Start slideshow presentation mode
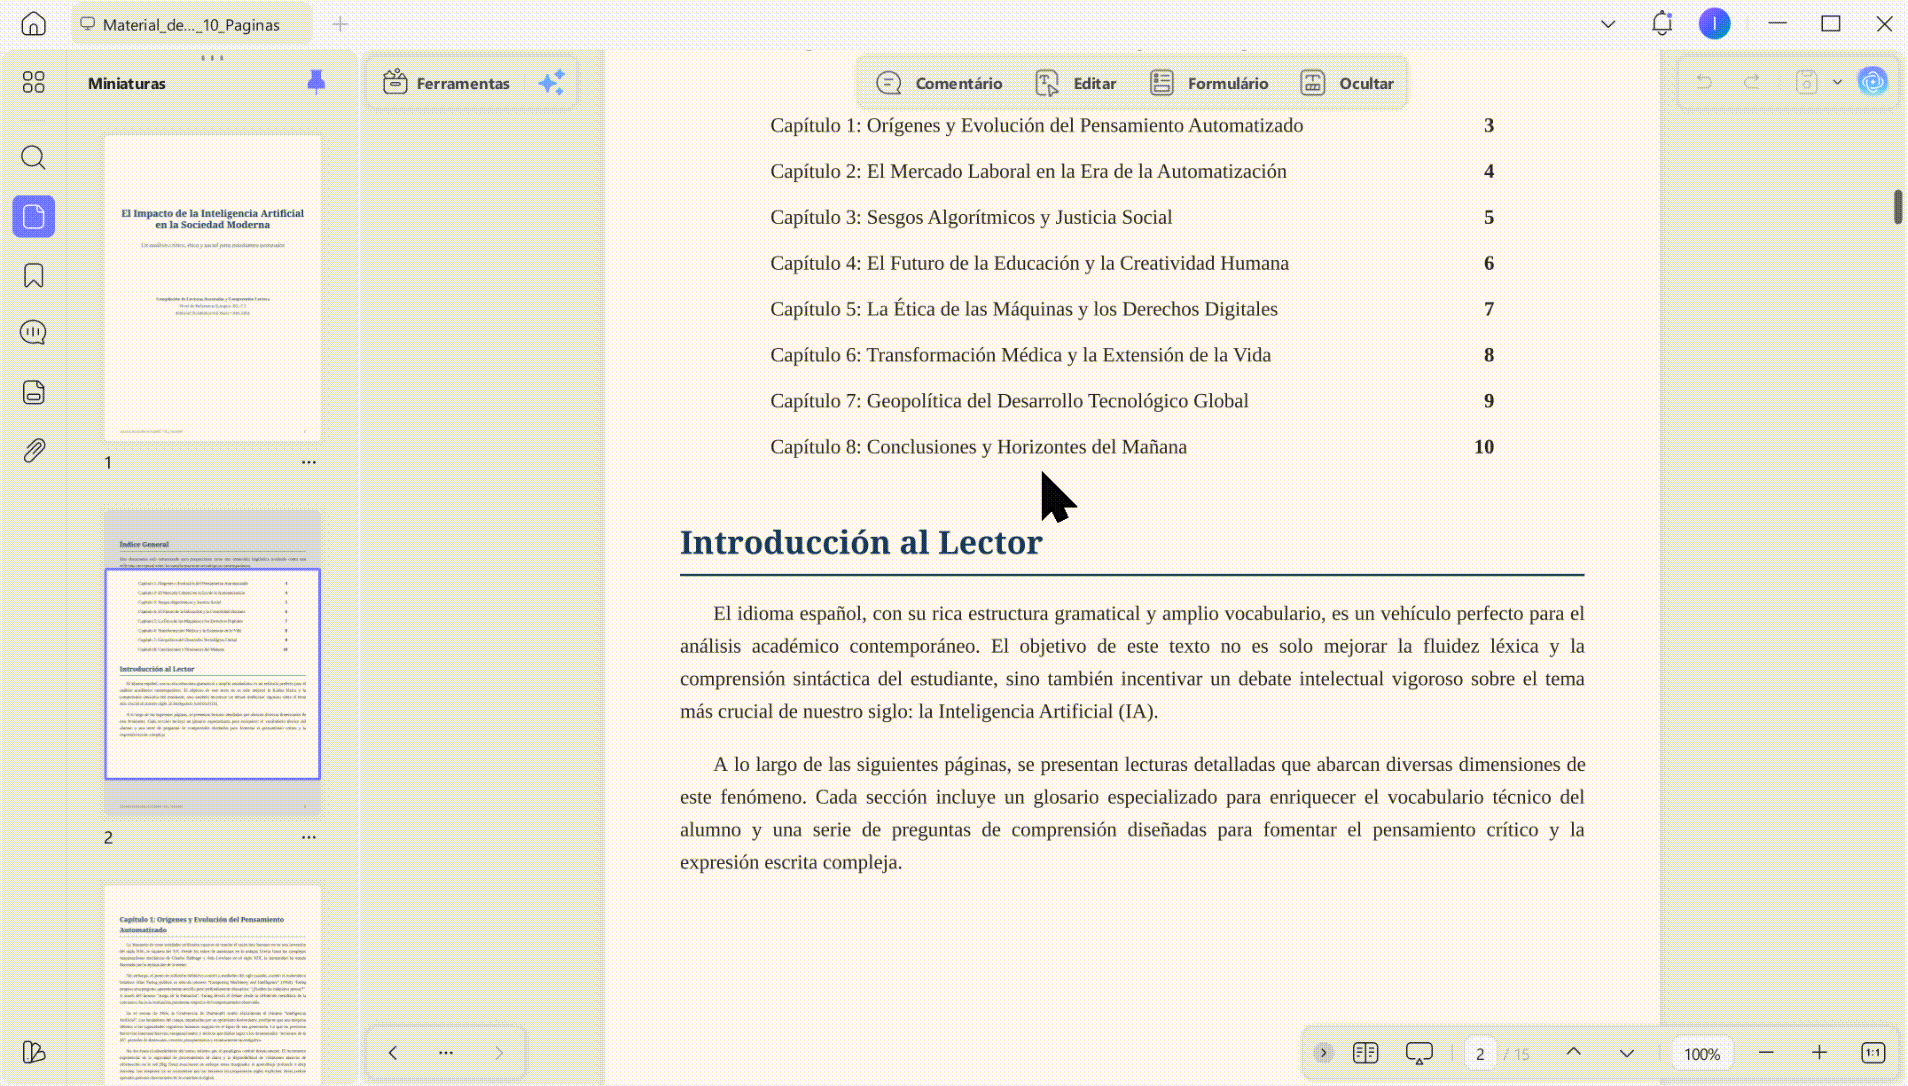Screen dimensions: 1908x1086 (x=1419, y=1052)
